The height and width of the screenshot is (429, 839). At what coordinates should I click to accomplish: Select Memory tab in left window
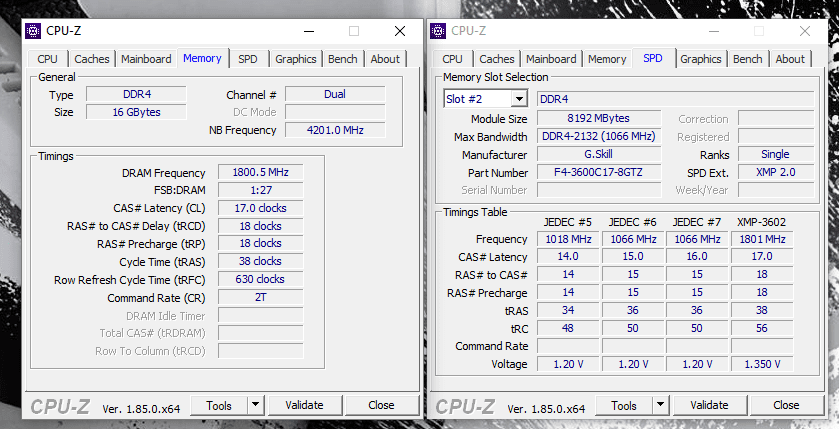202,58
